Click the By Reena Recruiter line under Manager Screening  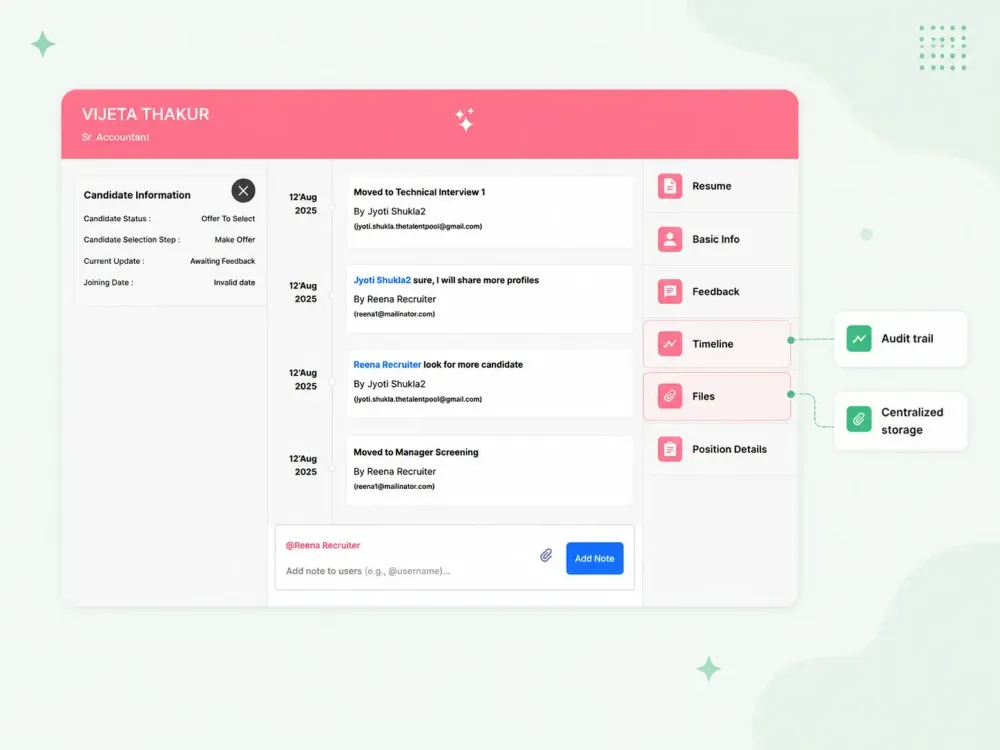point(395,471)
